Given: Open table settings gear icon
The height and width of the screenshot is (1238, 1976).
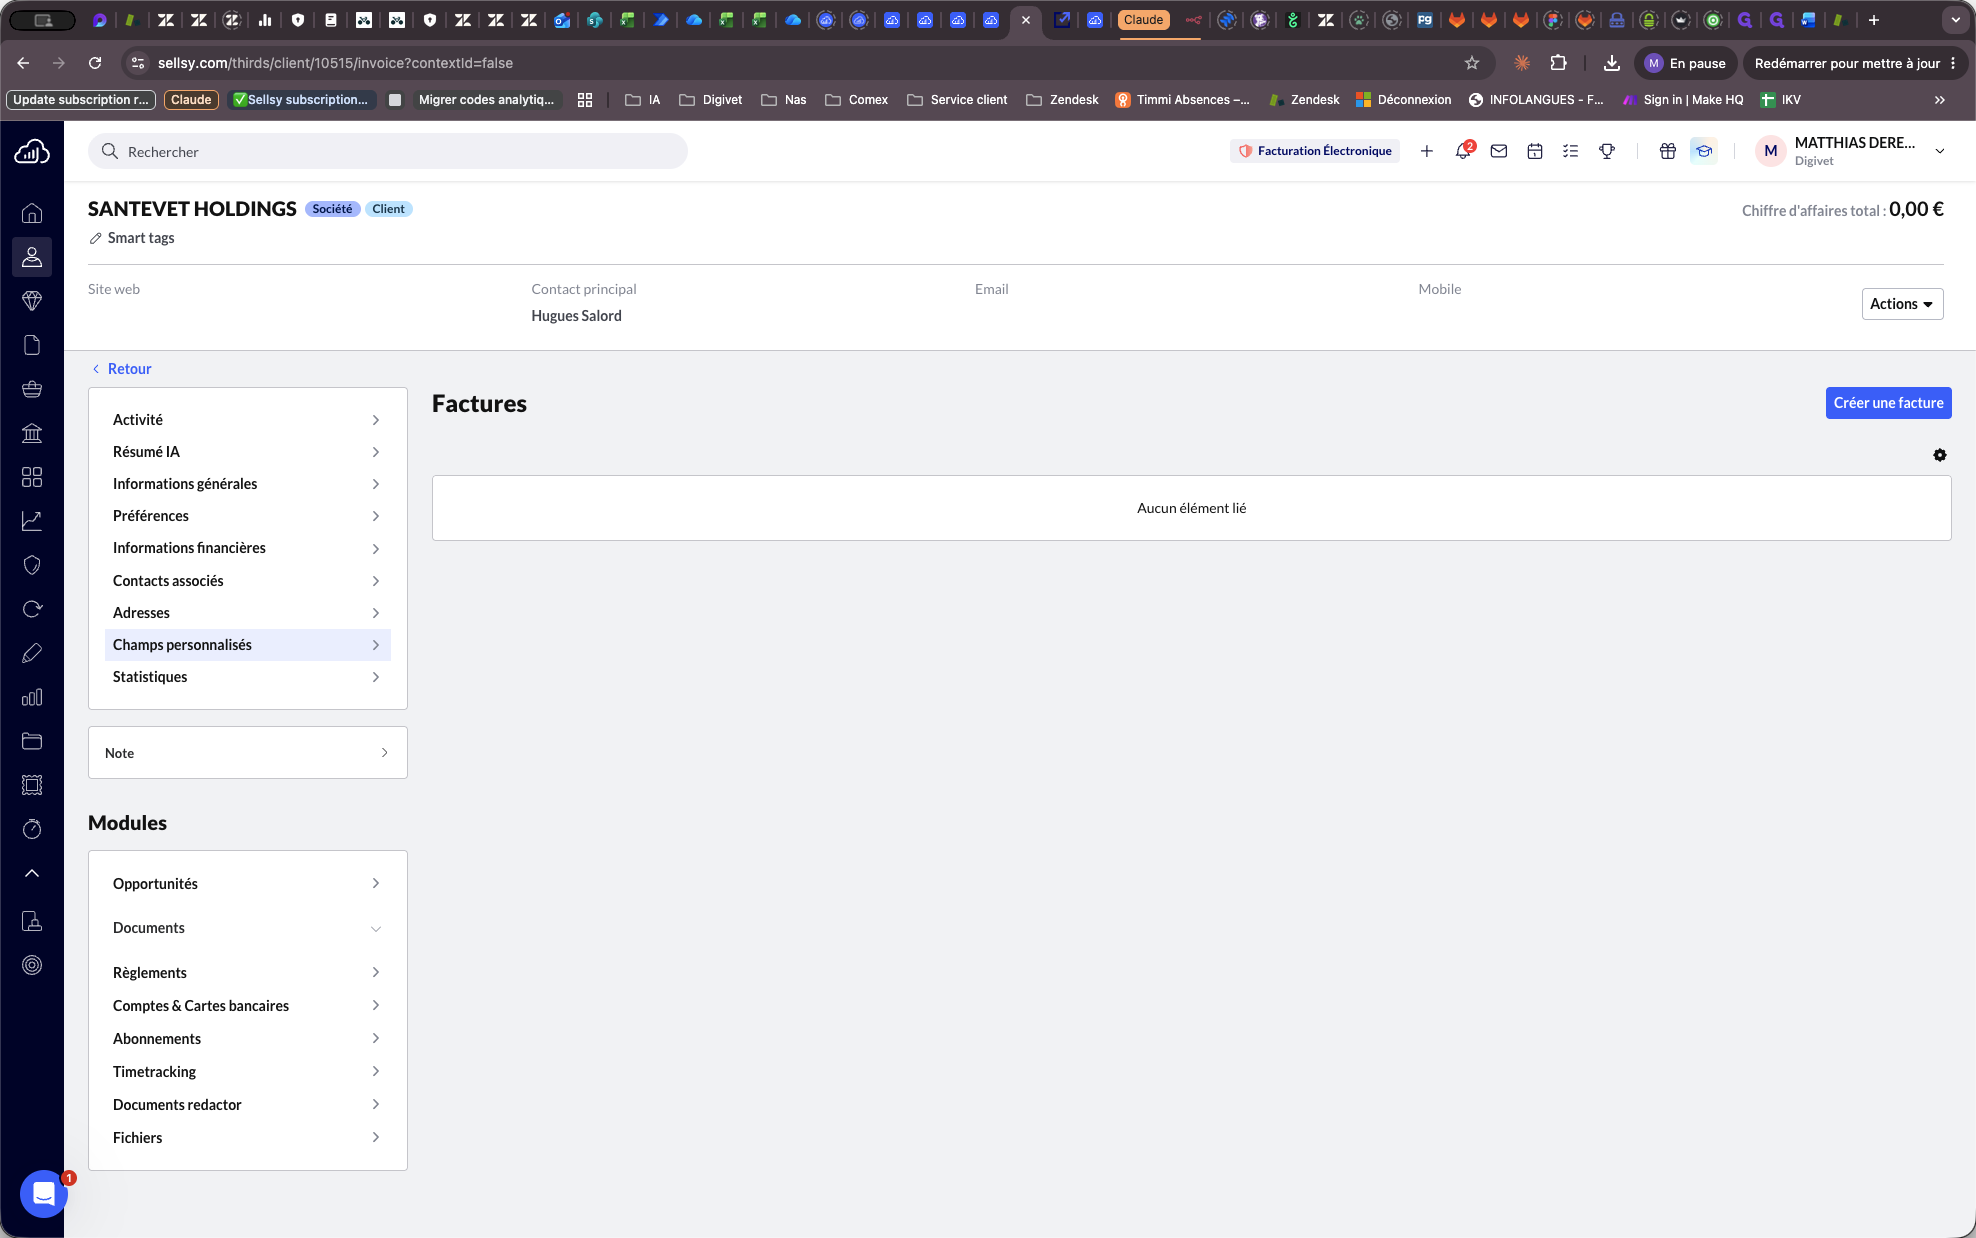Looking at the screenshot, I should point(1940,455).
